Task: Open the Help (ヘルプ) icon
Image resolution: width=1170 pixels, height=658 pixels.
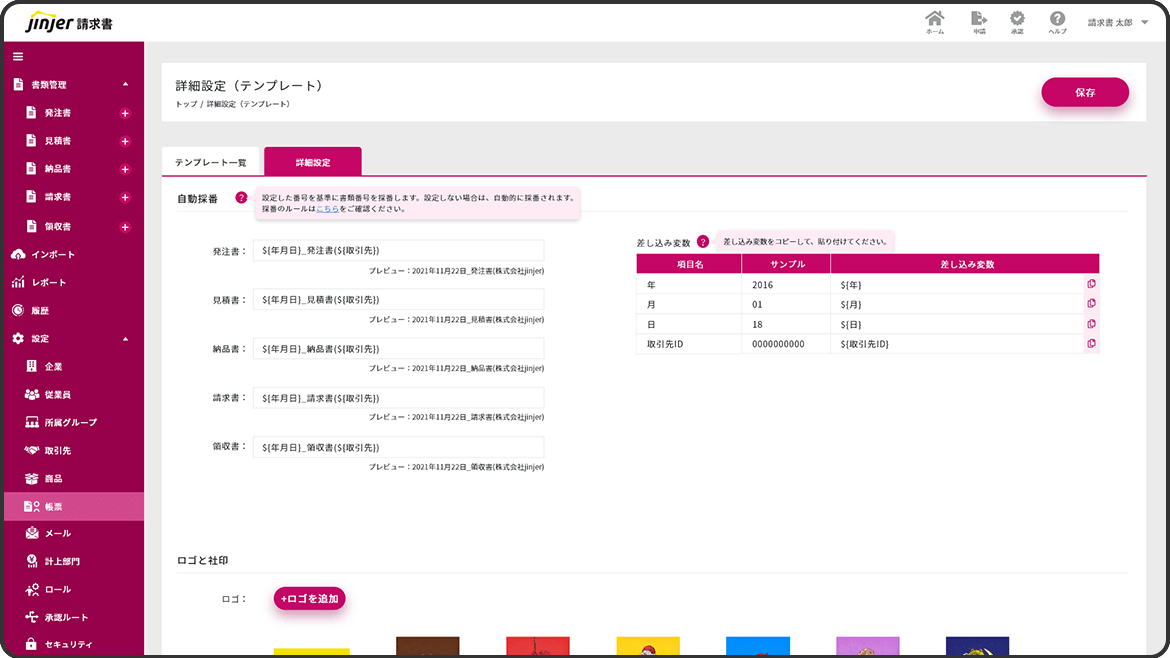Action: pos(1057,21)
